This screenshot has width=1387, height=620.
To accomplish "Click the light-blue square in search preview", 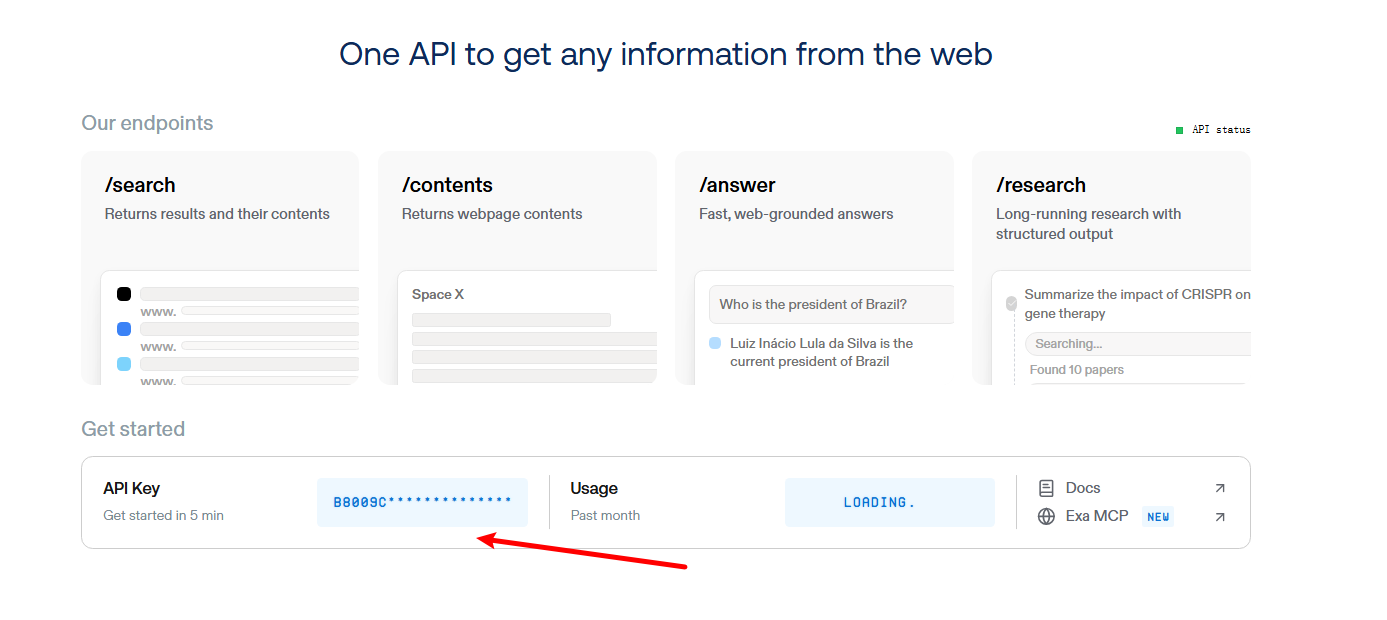I will tap(124, 364).
